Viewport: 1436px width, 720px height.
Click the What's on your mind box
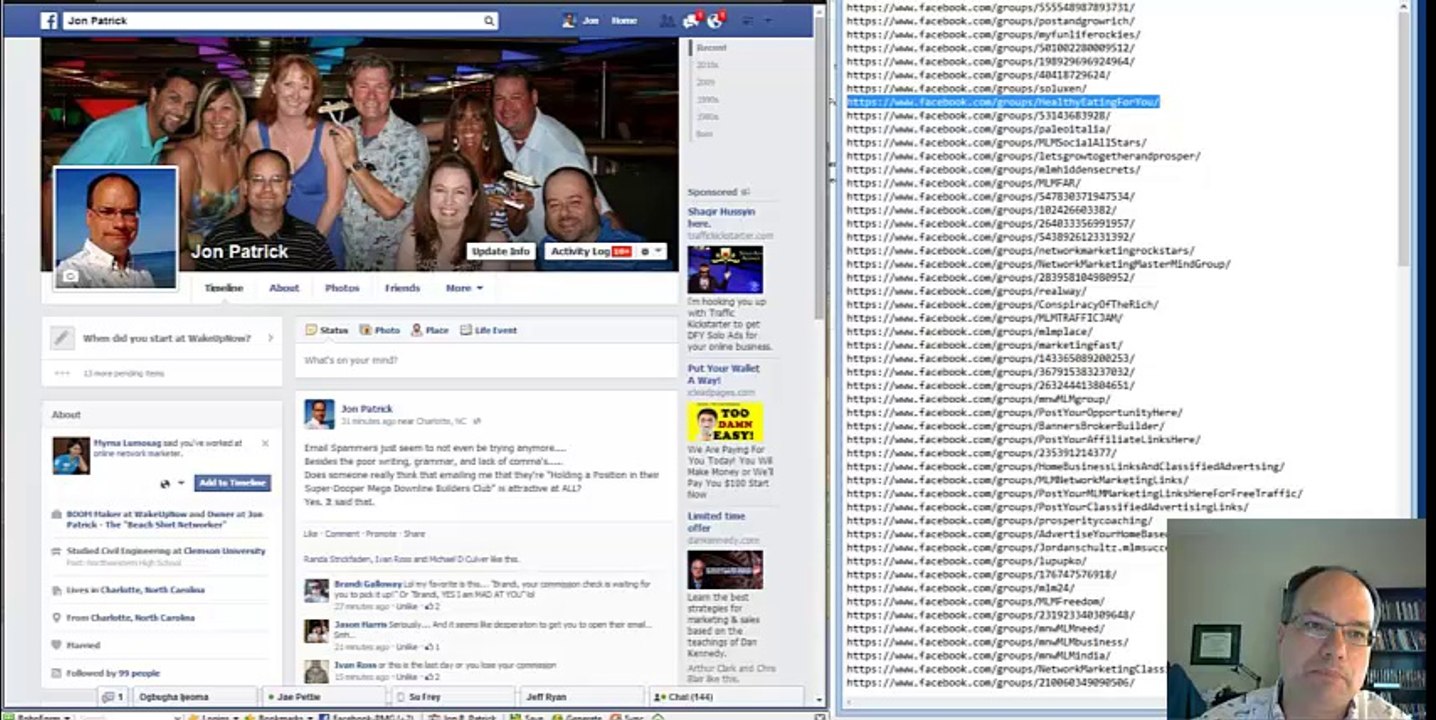click(x=486, y=361)
